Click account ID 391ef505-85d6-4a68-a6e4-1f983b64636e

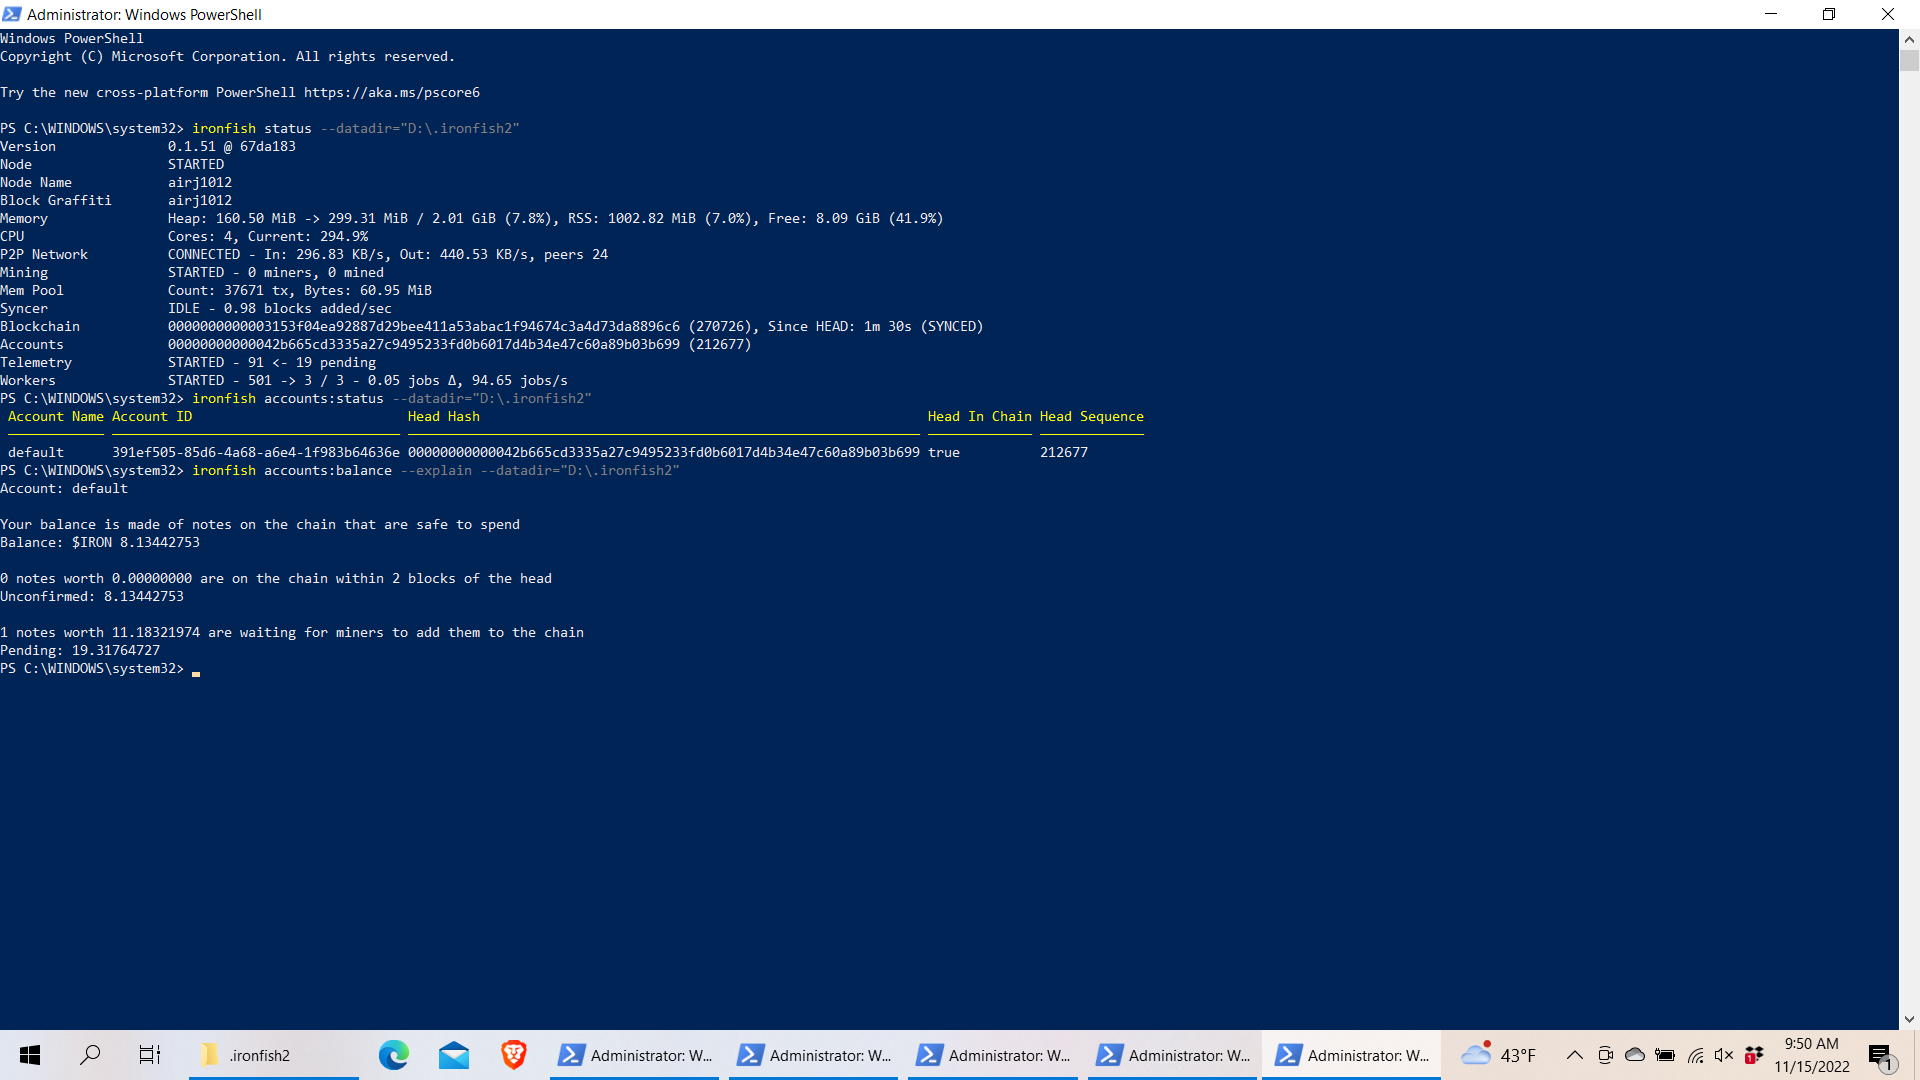[x=256, y=453]
